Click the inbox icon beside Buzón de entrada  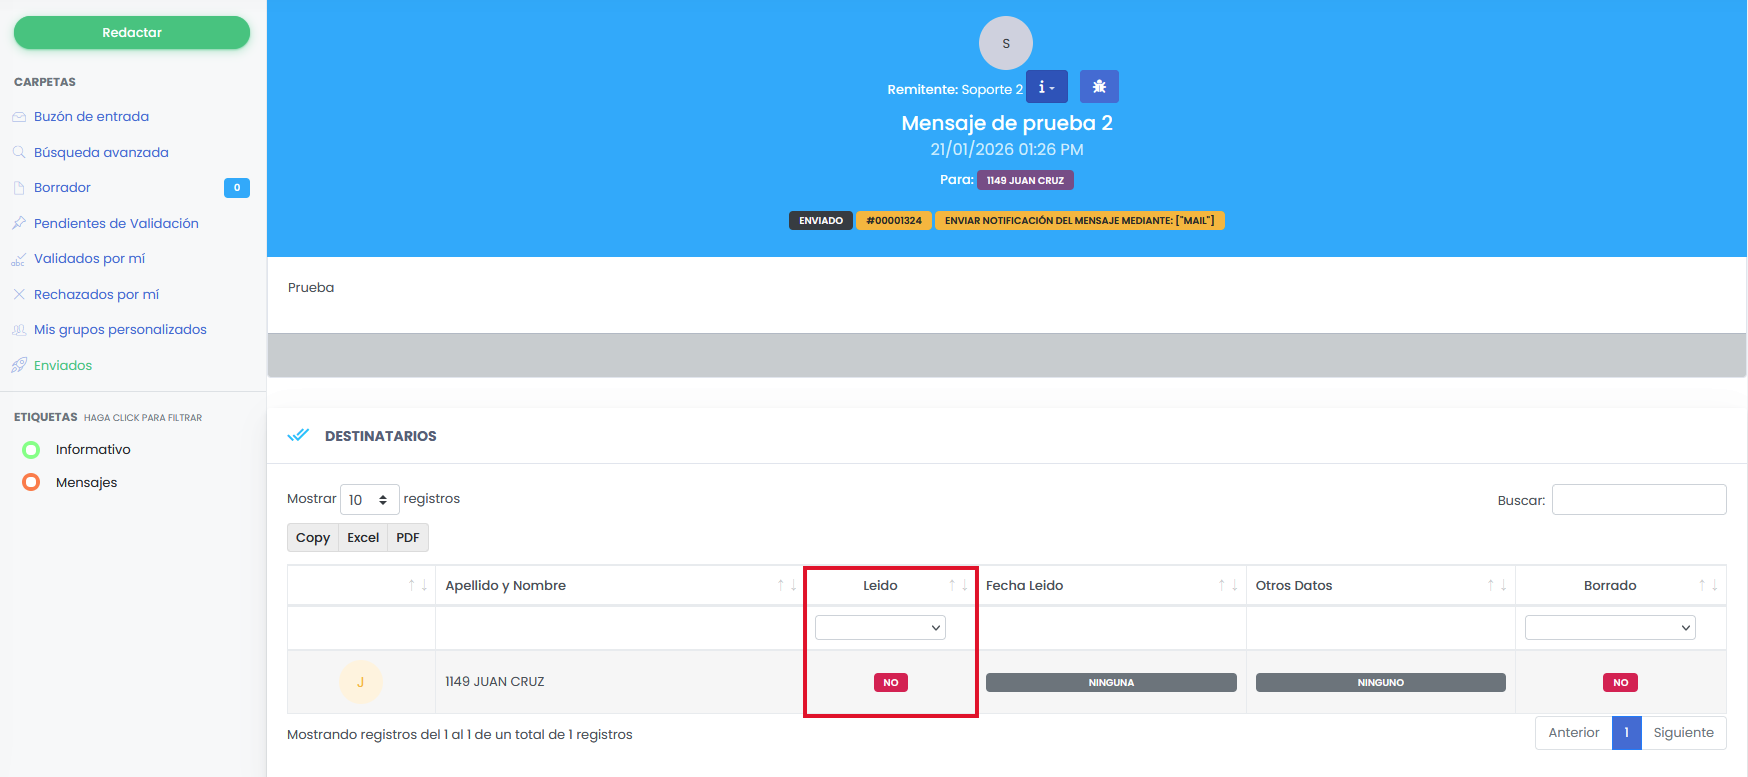tap(19, 117)
